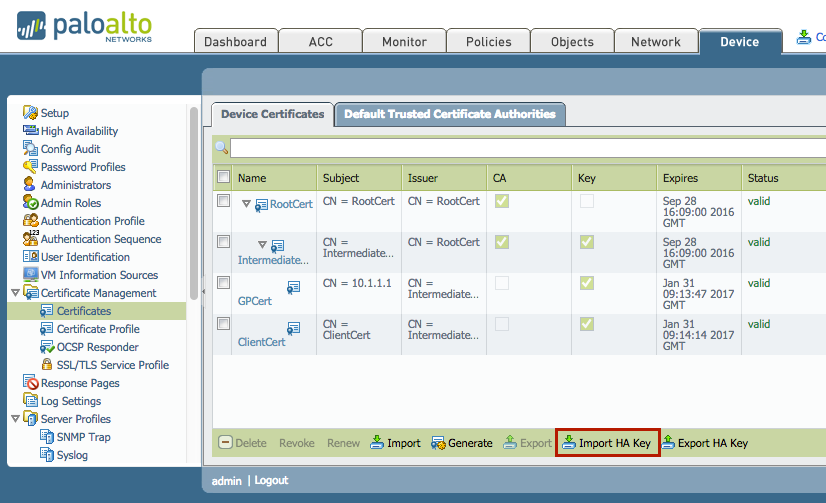The width and height of the screenshot is (826, 503).
Task: Collapse the RootCert tree arrow
Action: click(x=246, y=204)
